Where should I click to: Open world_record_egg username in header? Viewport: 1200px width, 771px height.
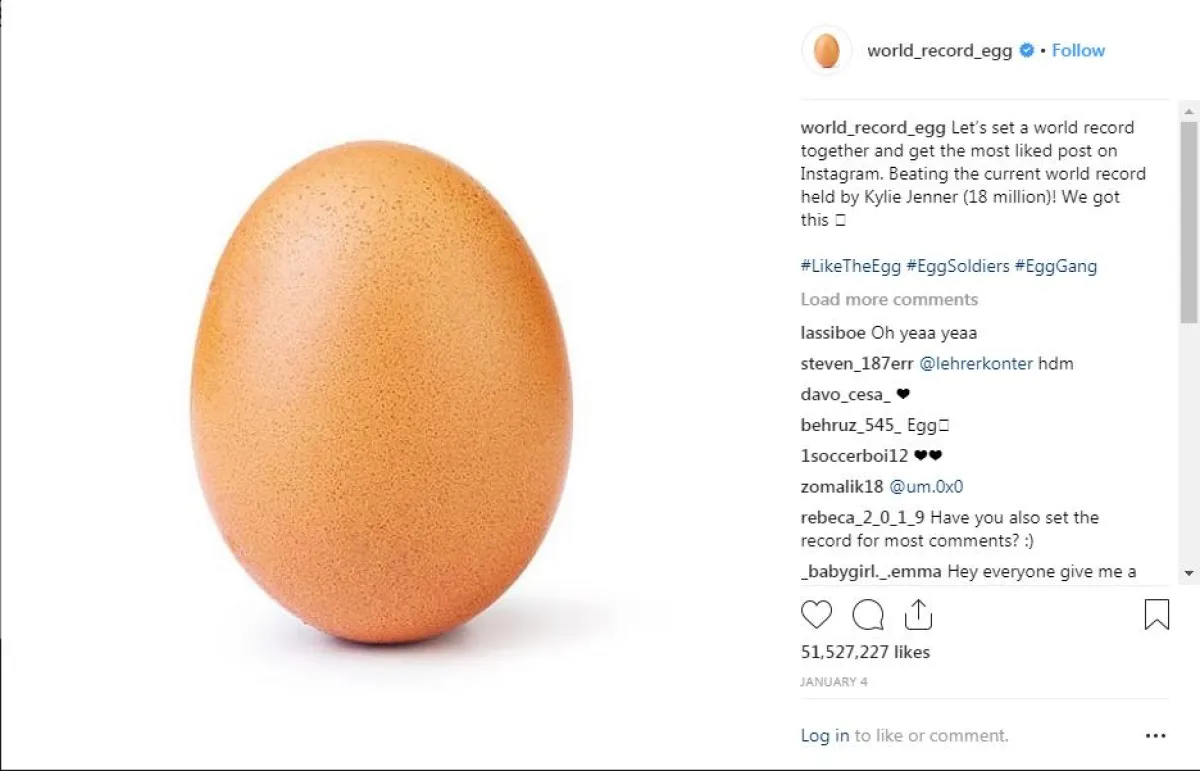coord(939,51)
